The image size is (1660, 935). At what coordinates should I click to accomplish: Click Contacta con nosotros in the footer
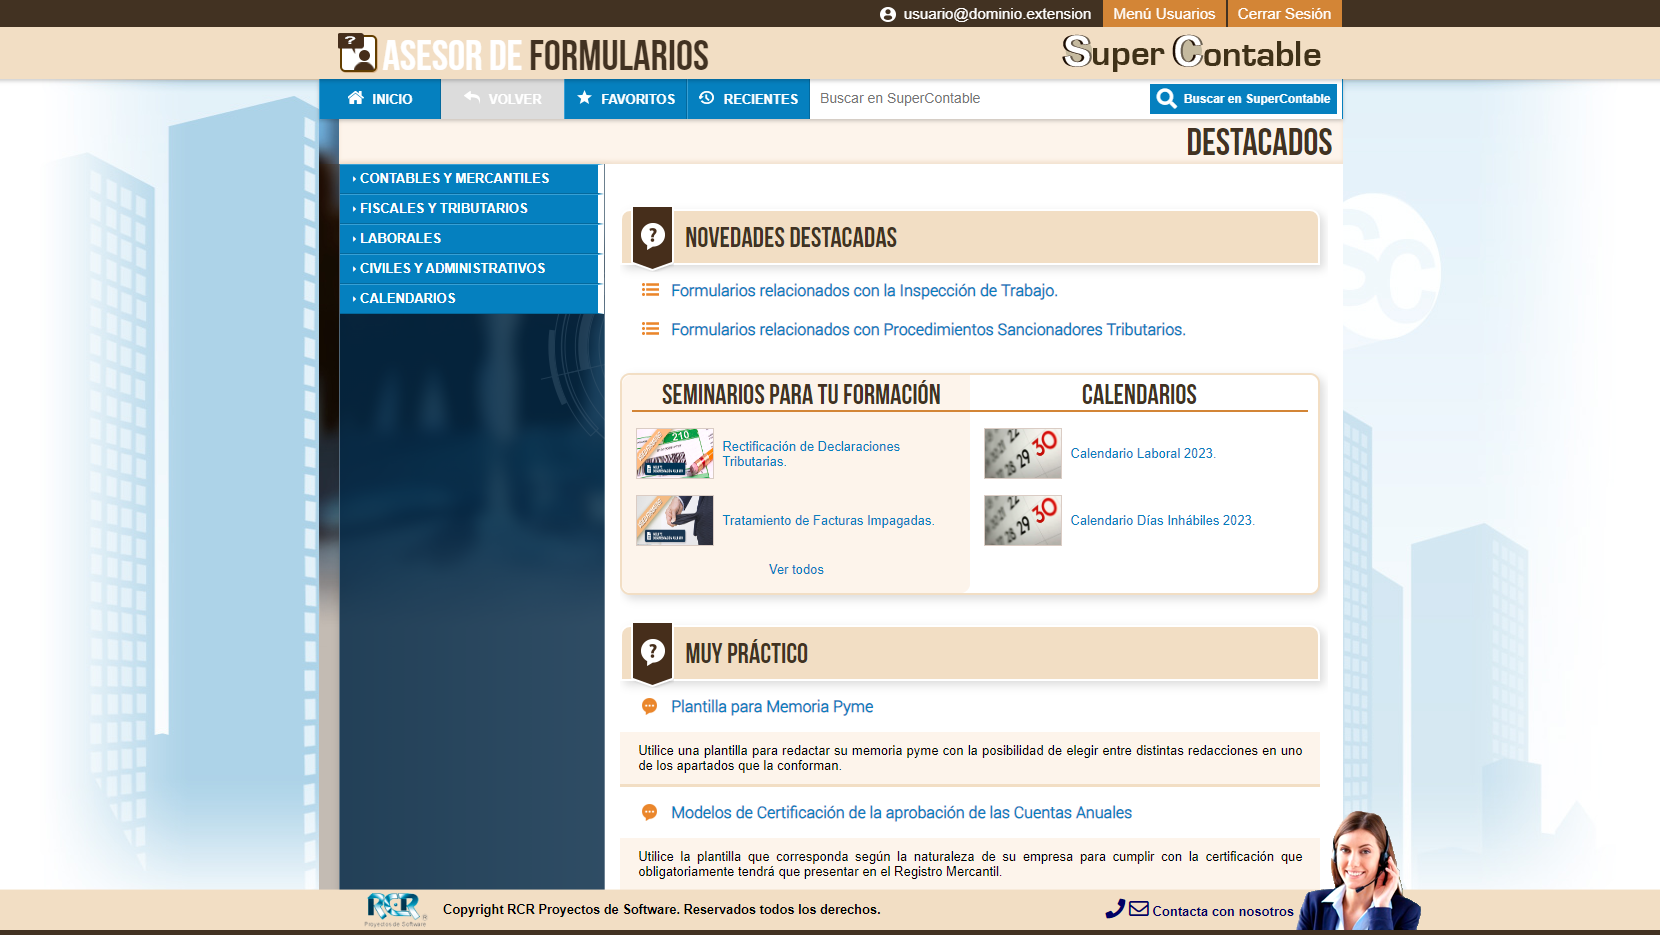coord(1223,911)
